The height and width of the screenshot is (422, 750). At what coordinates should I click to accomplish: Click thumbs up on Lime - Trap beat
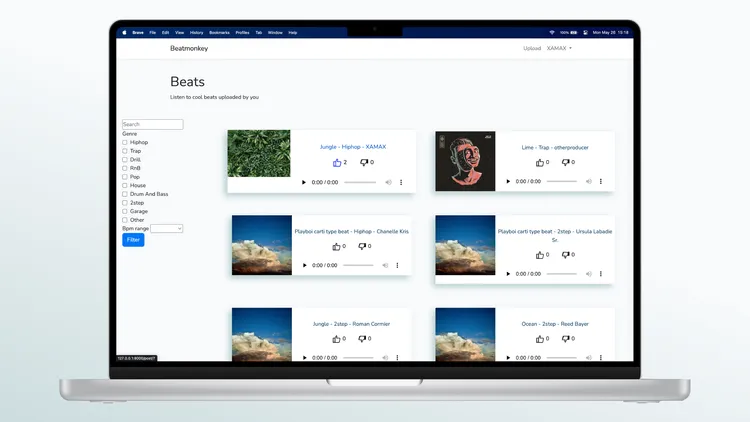[x=541, y=162]
